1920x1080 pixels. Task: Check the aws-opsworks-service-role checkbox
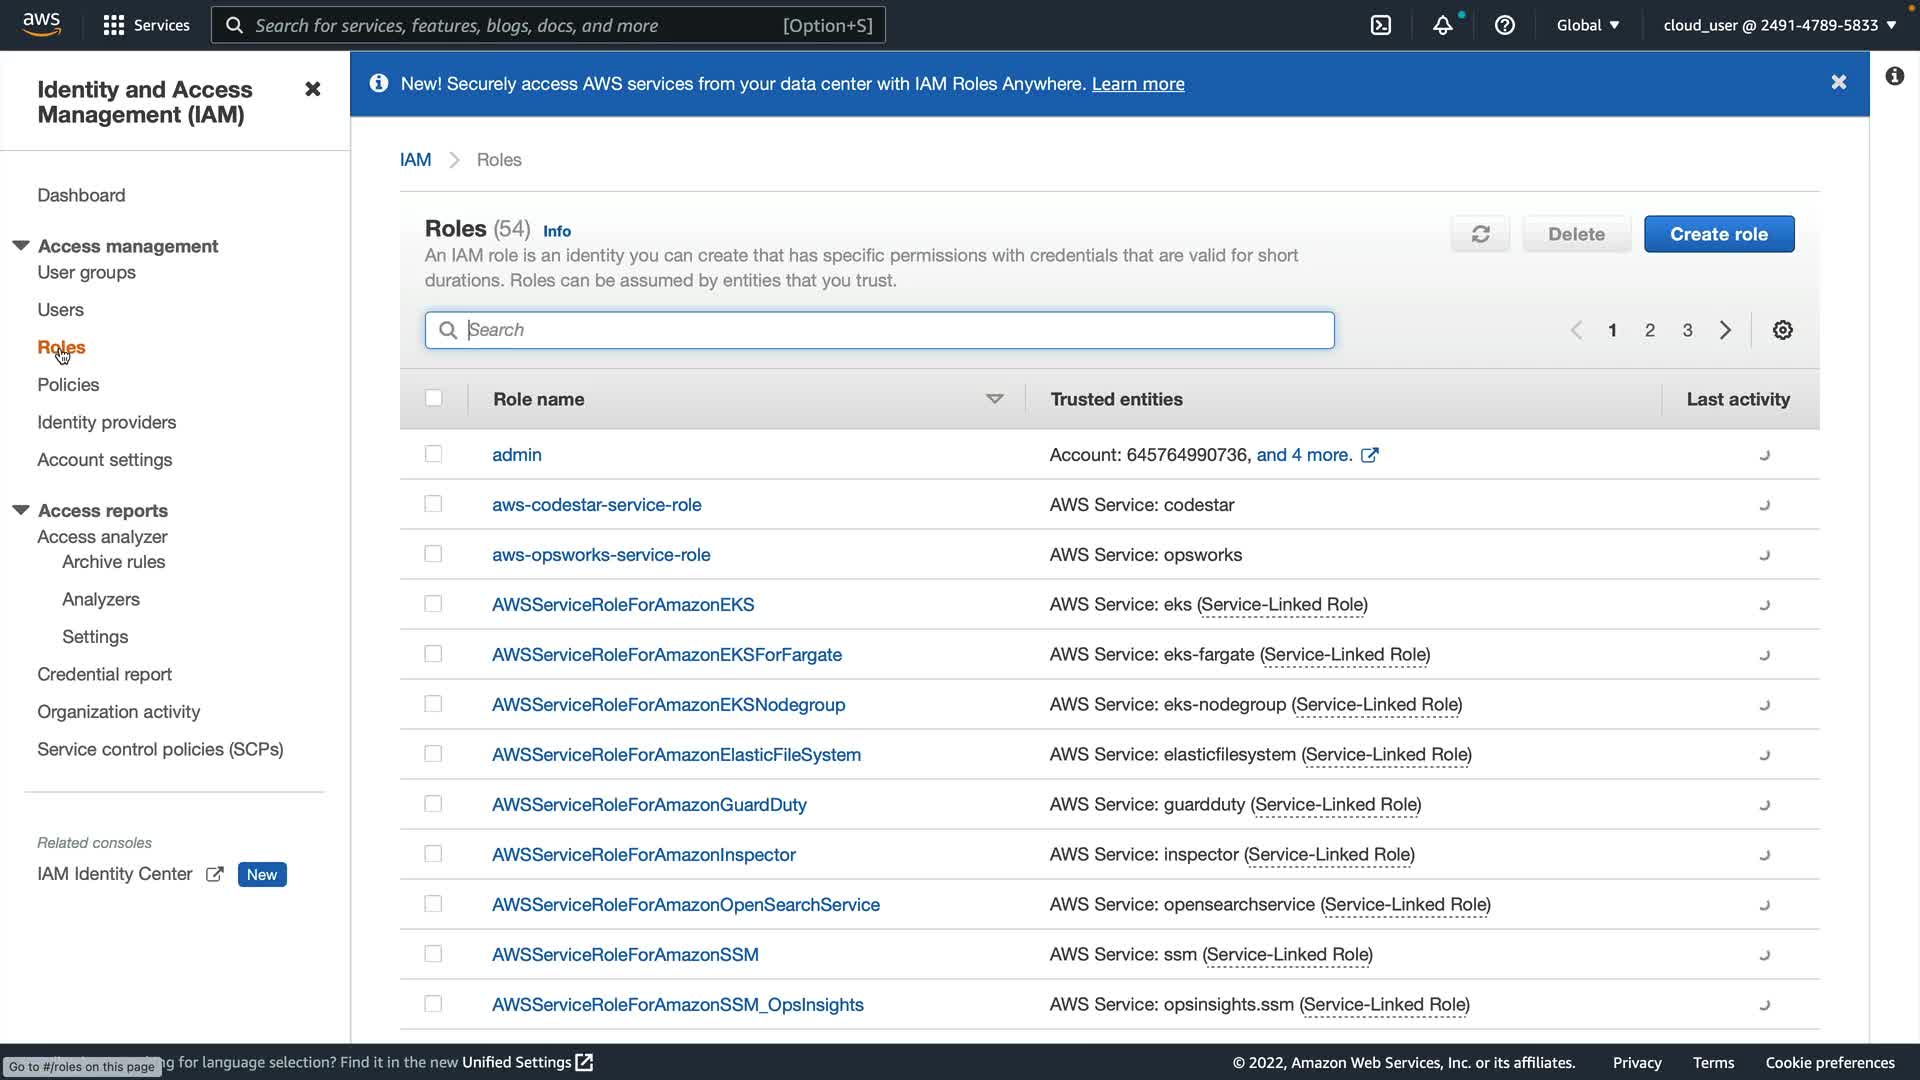[x=433, y=554]
